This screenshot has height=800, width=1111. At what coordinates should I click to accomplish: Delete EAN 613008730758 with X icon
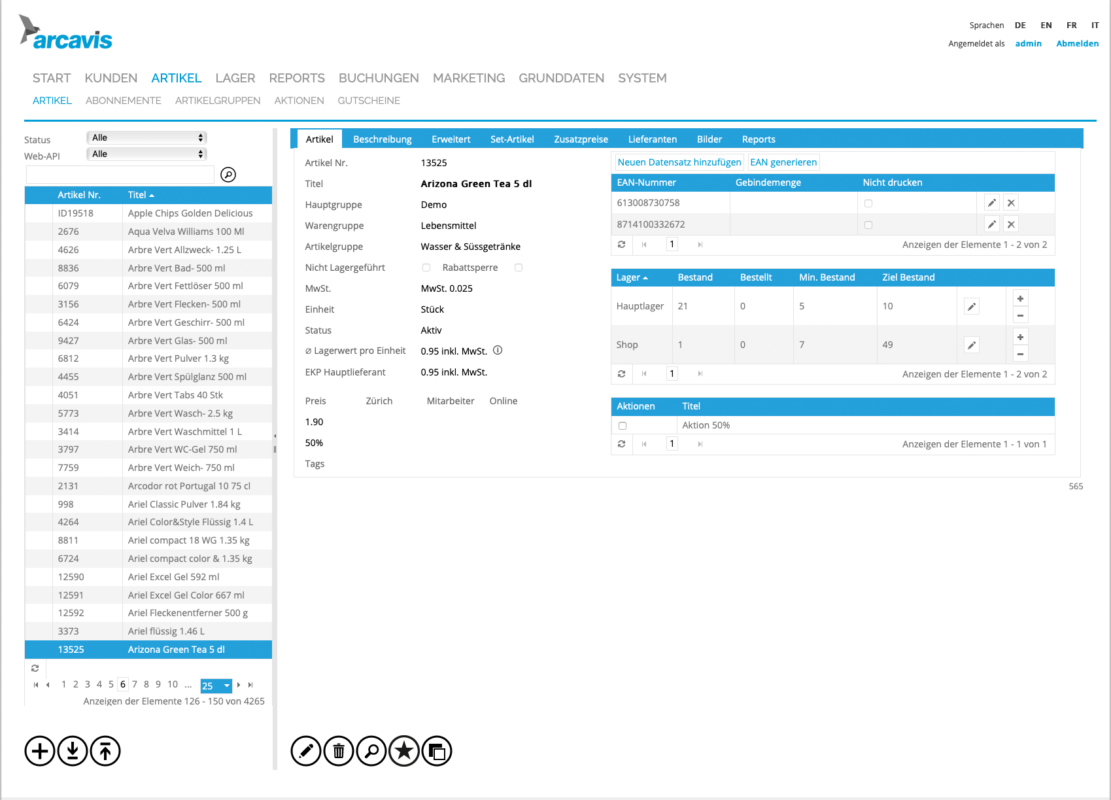click(x=1011, y=203)
